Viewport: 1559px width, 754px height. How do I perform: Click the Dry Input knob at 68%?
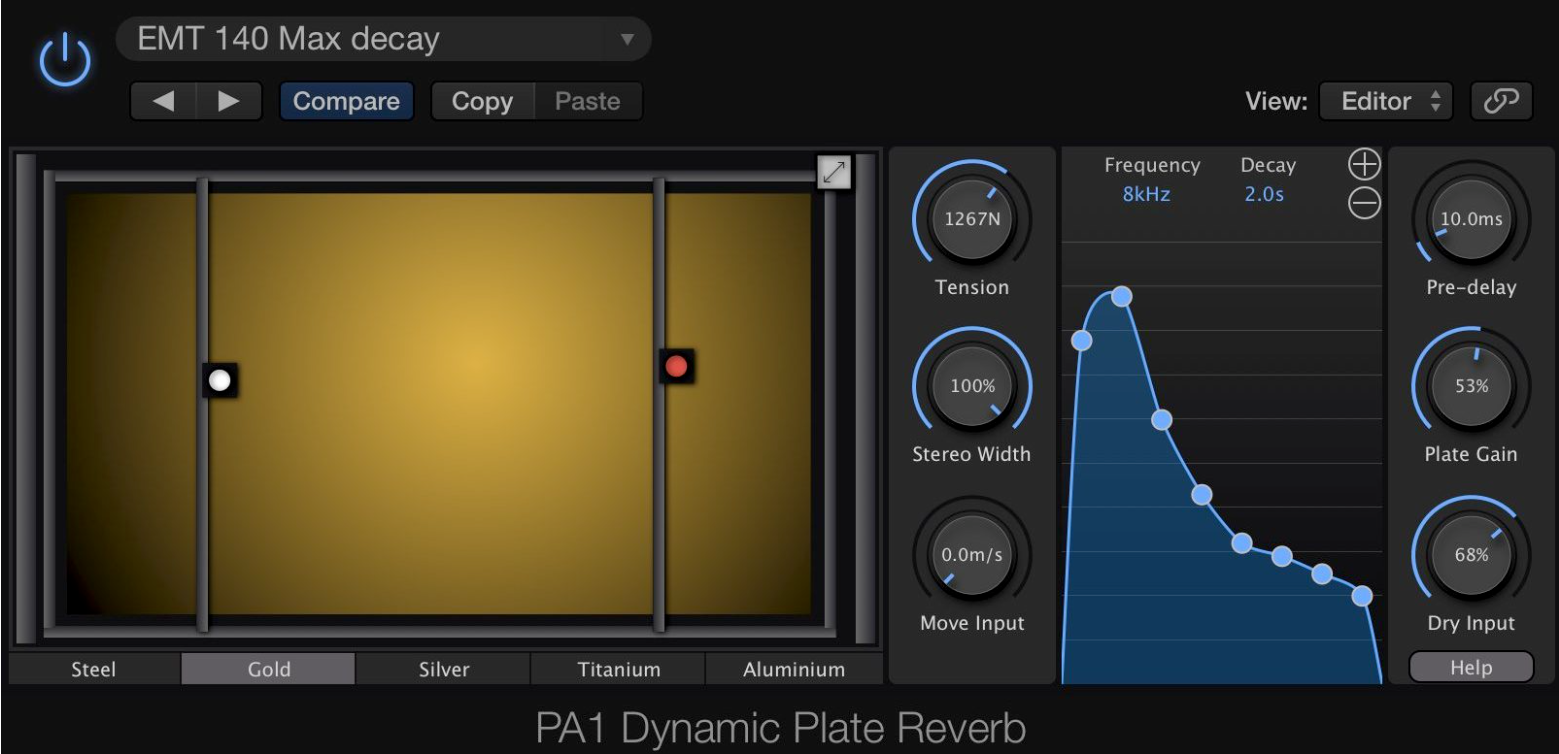tap(1471, 555)
